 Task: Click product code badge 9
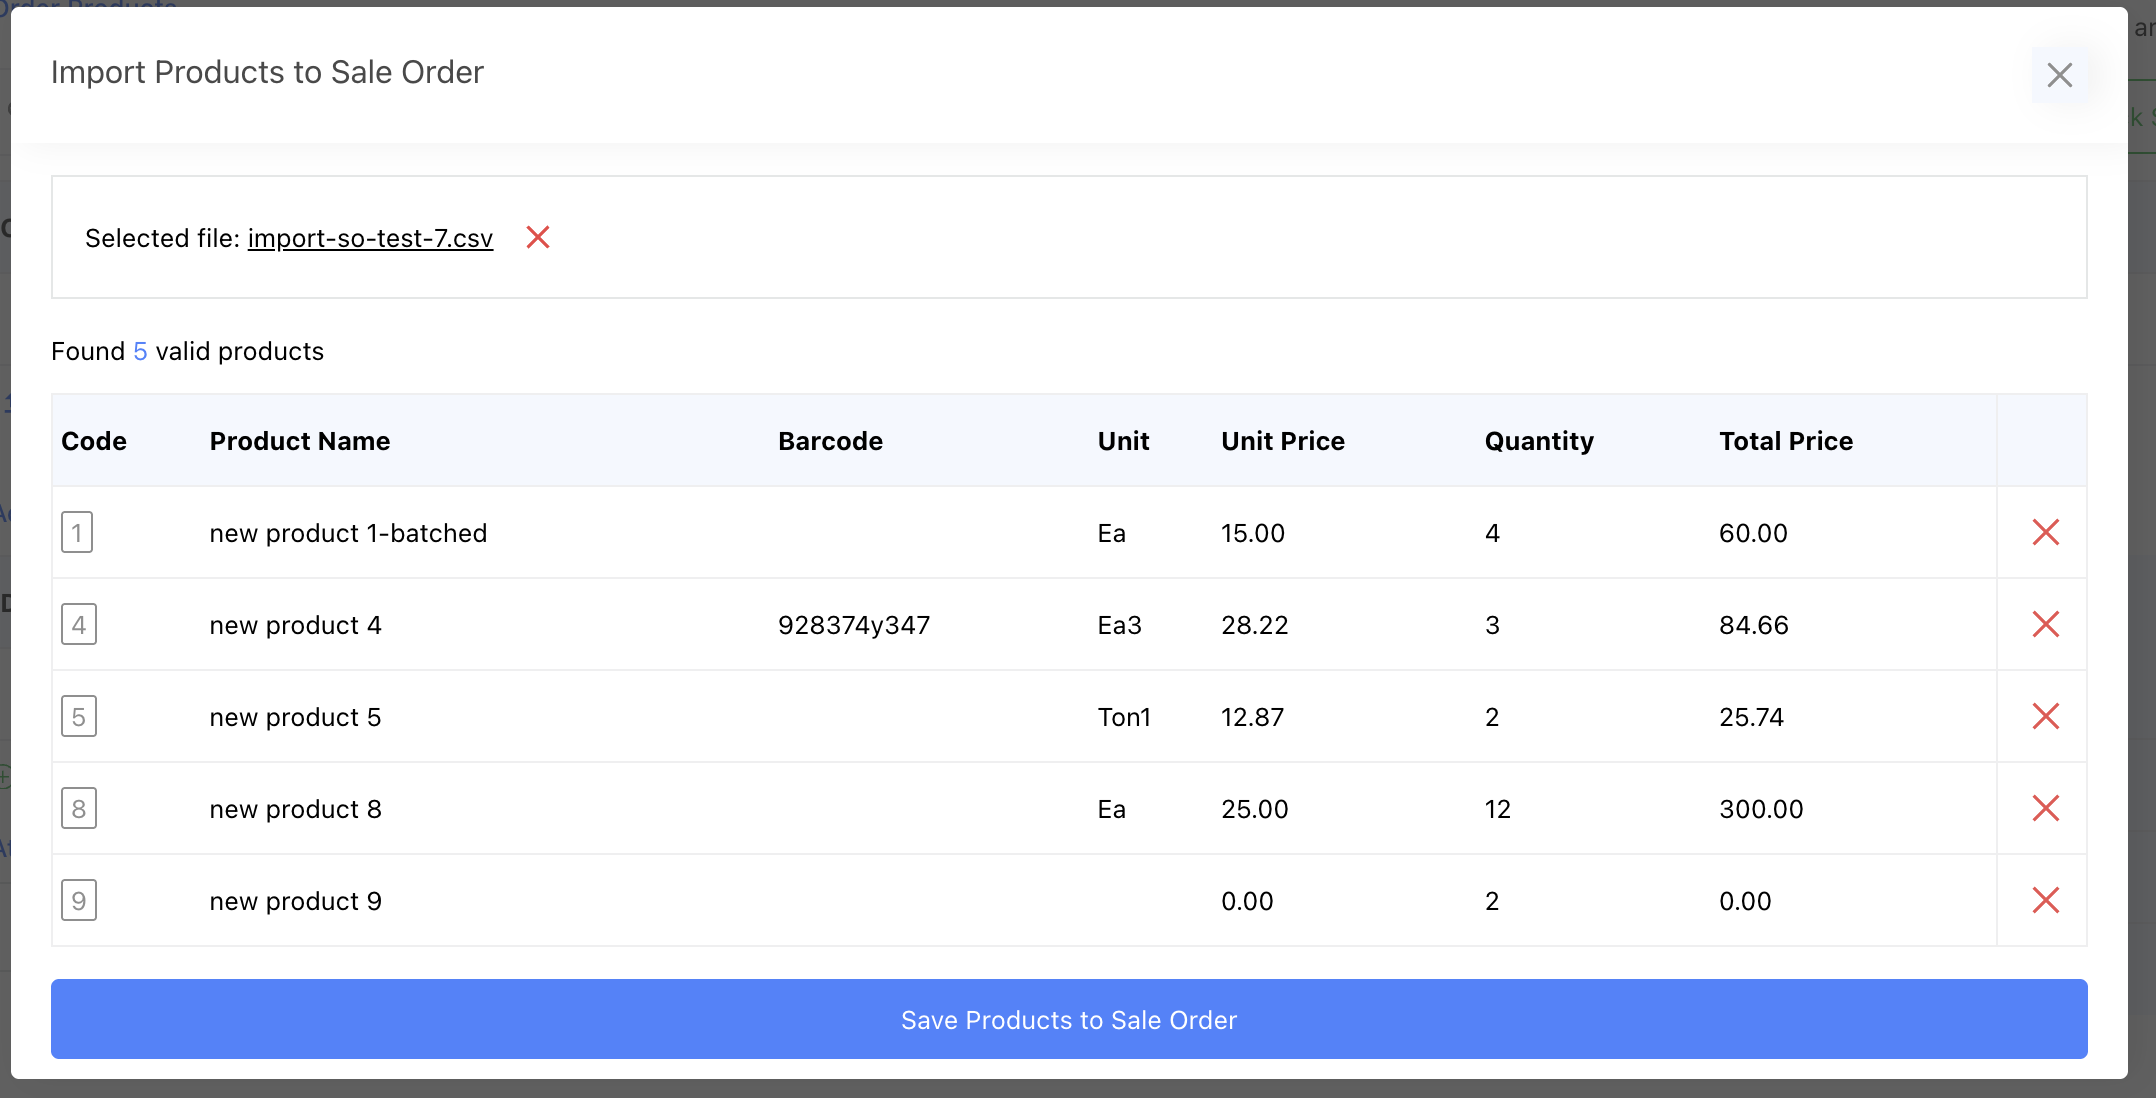pos(79,901)
